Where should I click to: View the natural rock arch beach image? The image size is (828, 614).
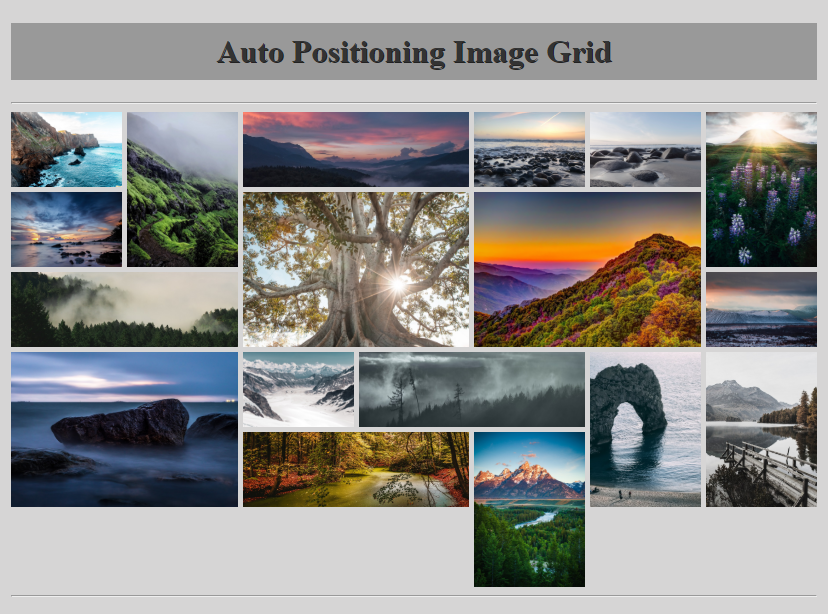coord(644,428)
